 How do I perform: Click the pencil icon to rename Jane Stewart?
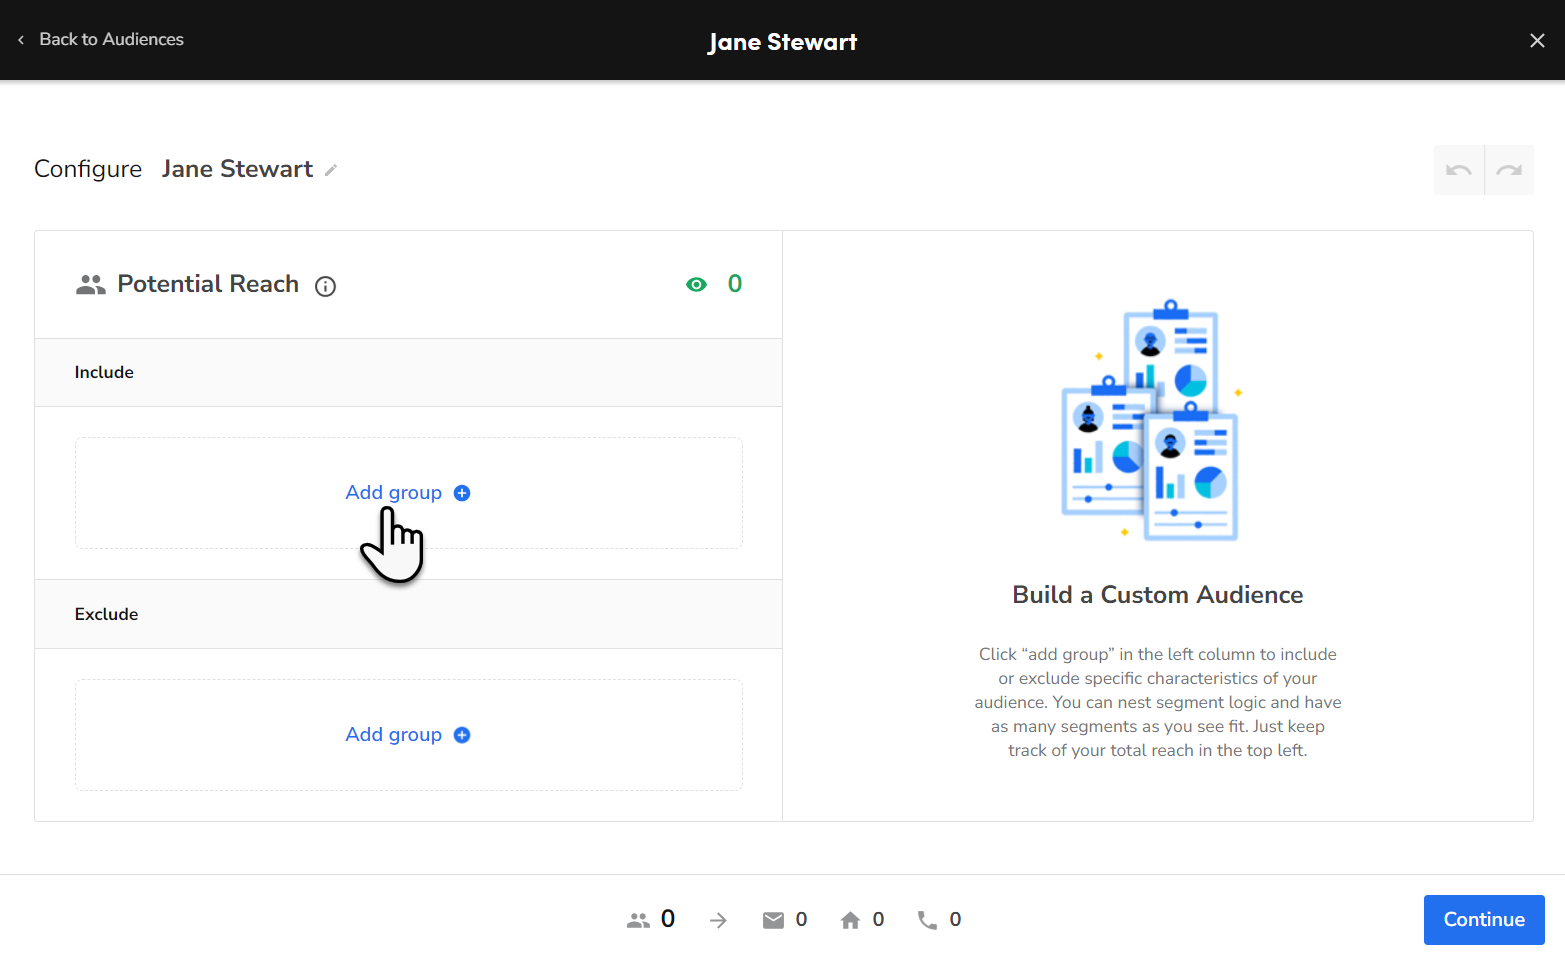click(330, 169)
